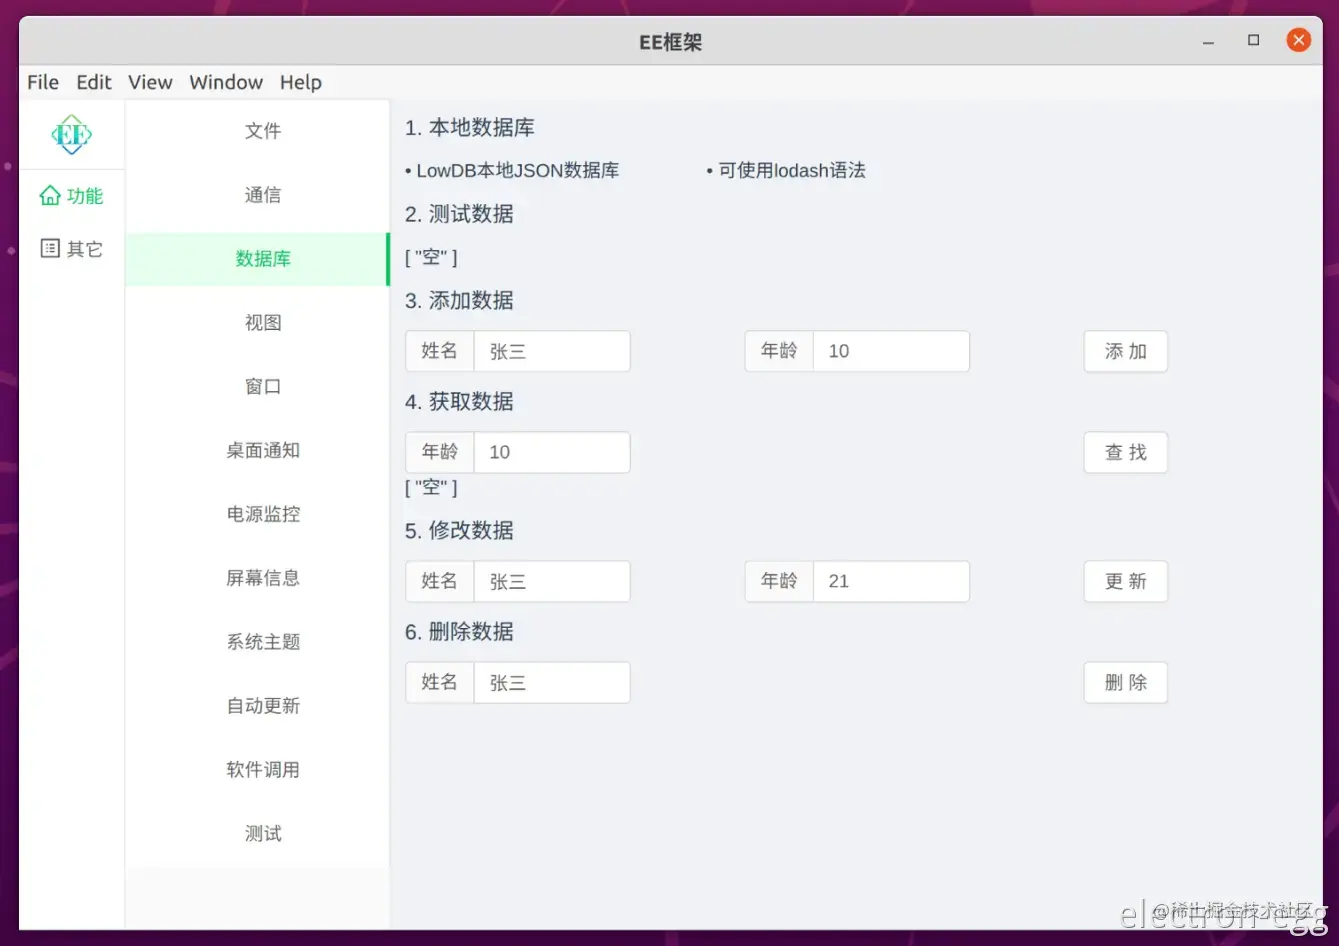Click the 4. 获取数据 heading

tap(459, 401)
